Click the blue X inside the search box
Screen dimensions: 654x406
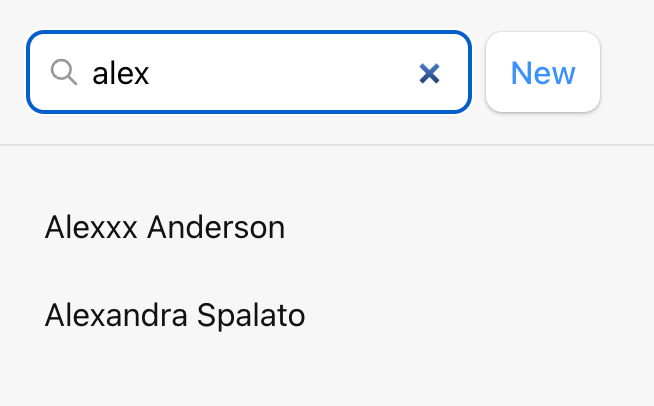pyautogui.click(x=429, y=73)
